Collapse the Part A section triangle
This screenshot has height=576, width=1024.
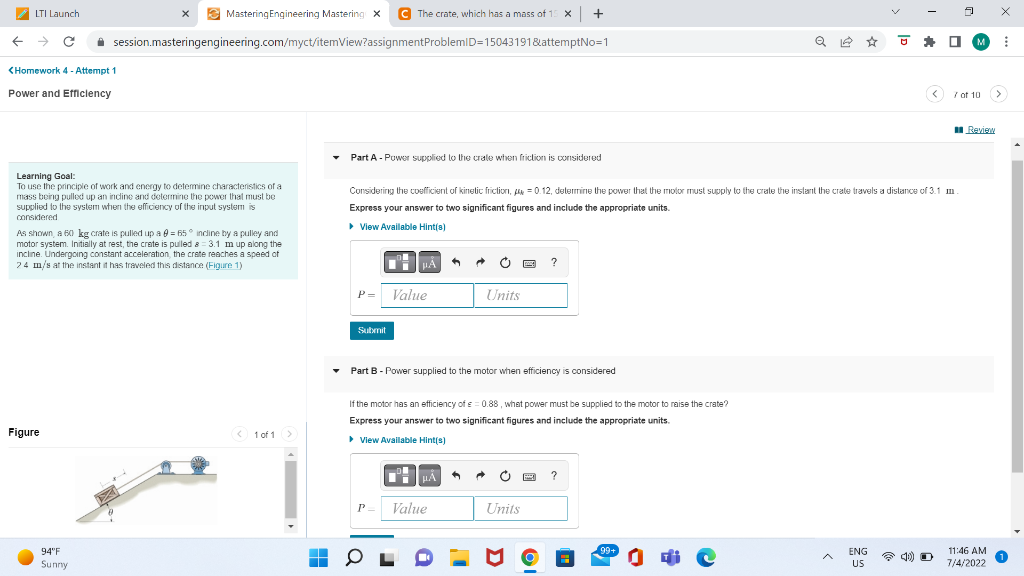coord(335,157)
